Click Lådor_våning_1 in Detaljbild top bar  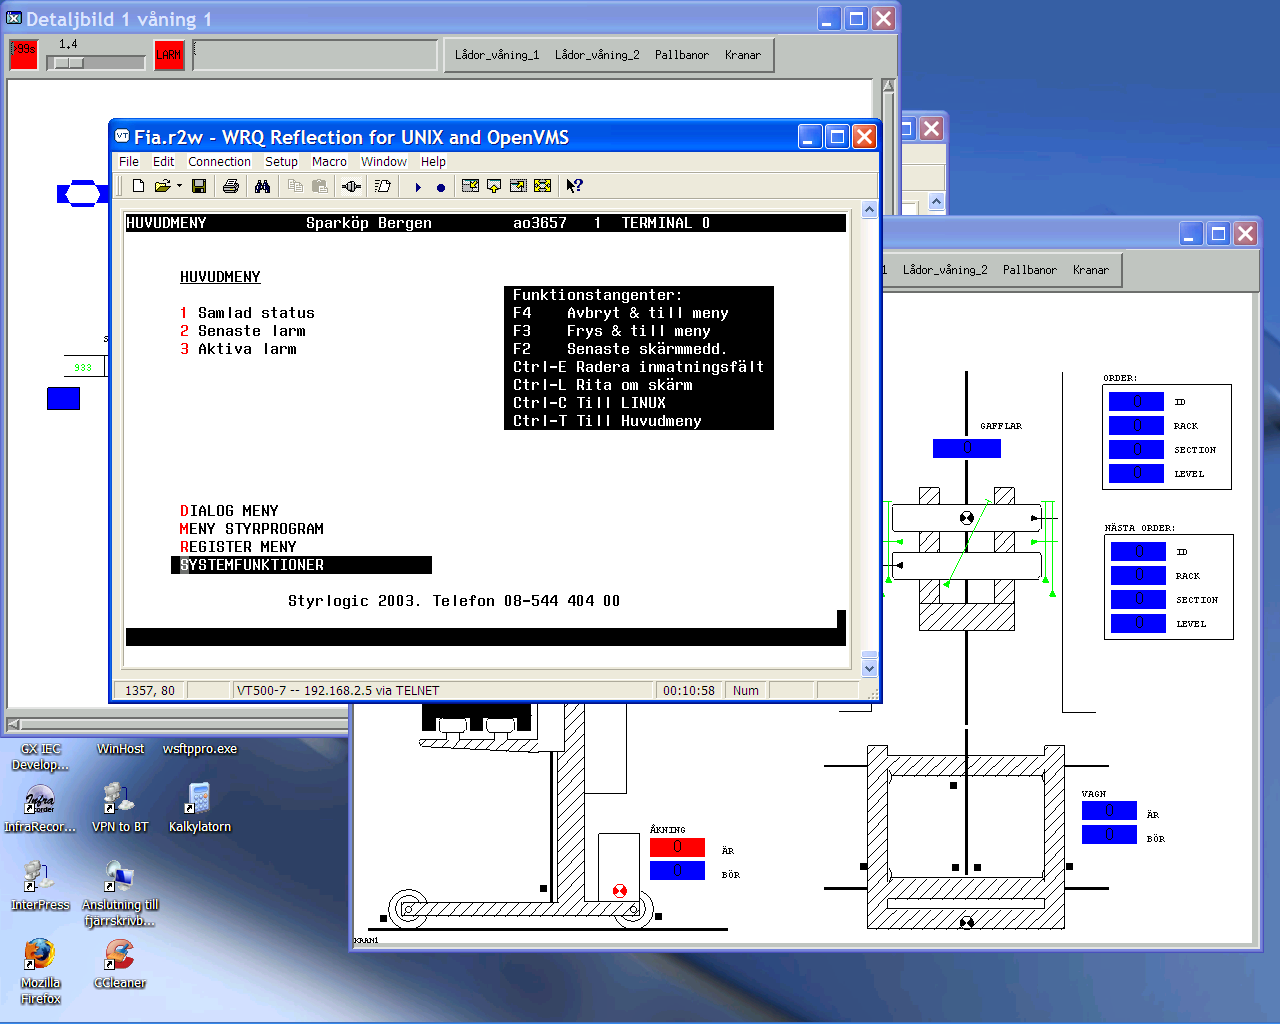pos(497,55)
